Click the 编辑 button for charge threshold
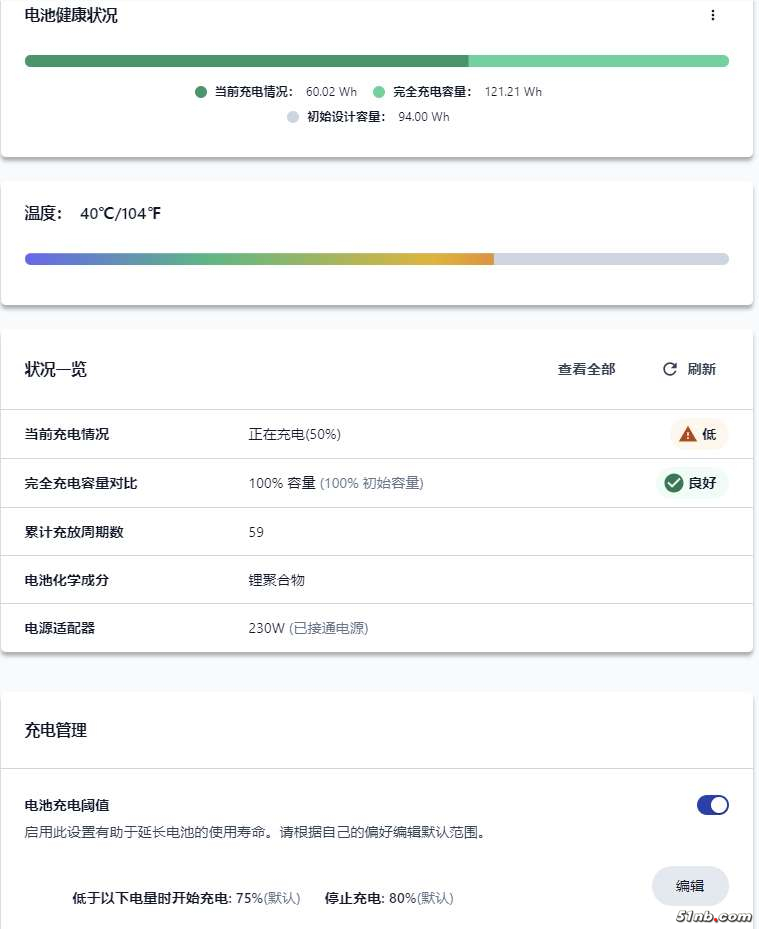 [x=690, y=886]
